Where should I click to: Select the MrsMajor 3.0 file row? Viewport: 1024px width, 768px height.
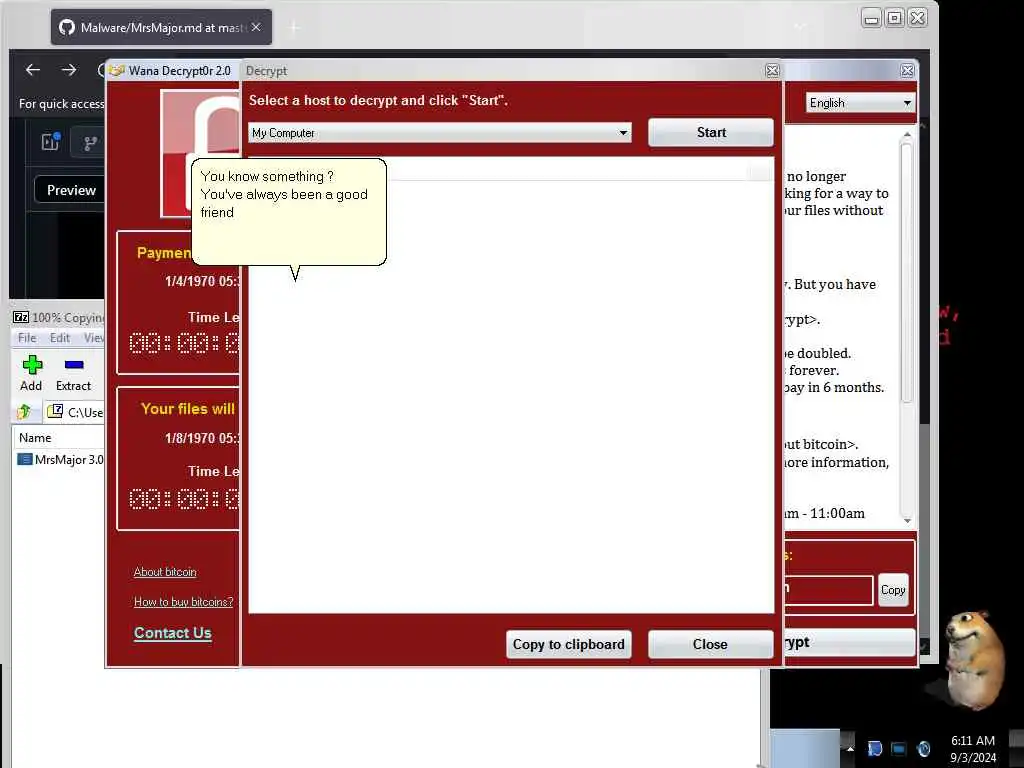[60, 460]
